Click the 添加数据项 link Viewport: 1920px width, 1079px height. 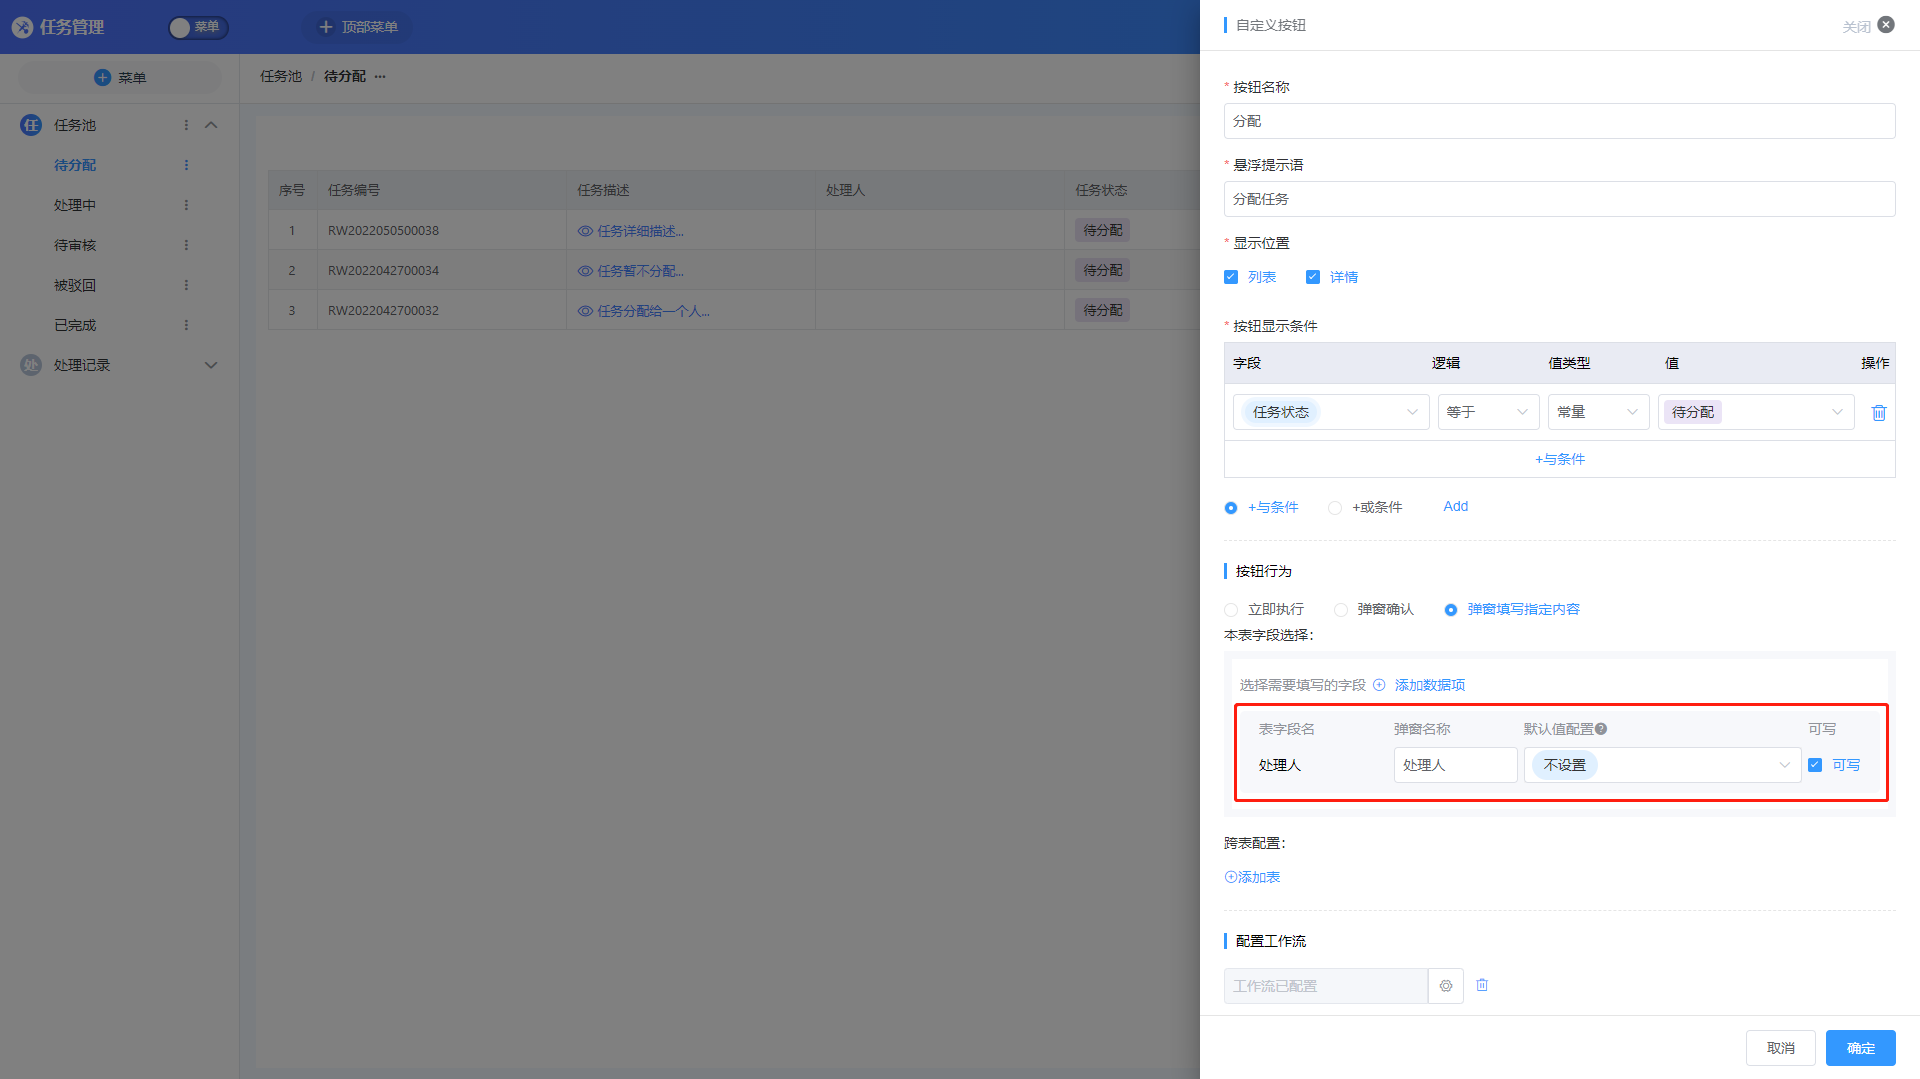(1429, 685)
